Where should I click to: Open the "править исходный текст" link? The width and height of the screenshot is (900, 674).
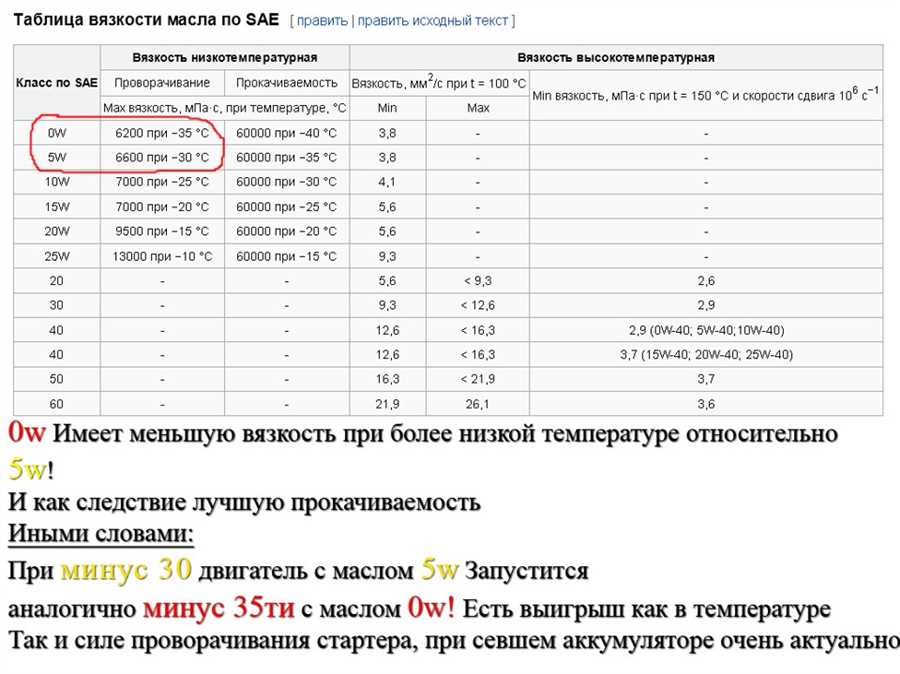[x=433, y=21]
